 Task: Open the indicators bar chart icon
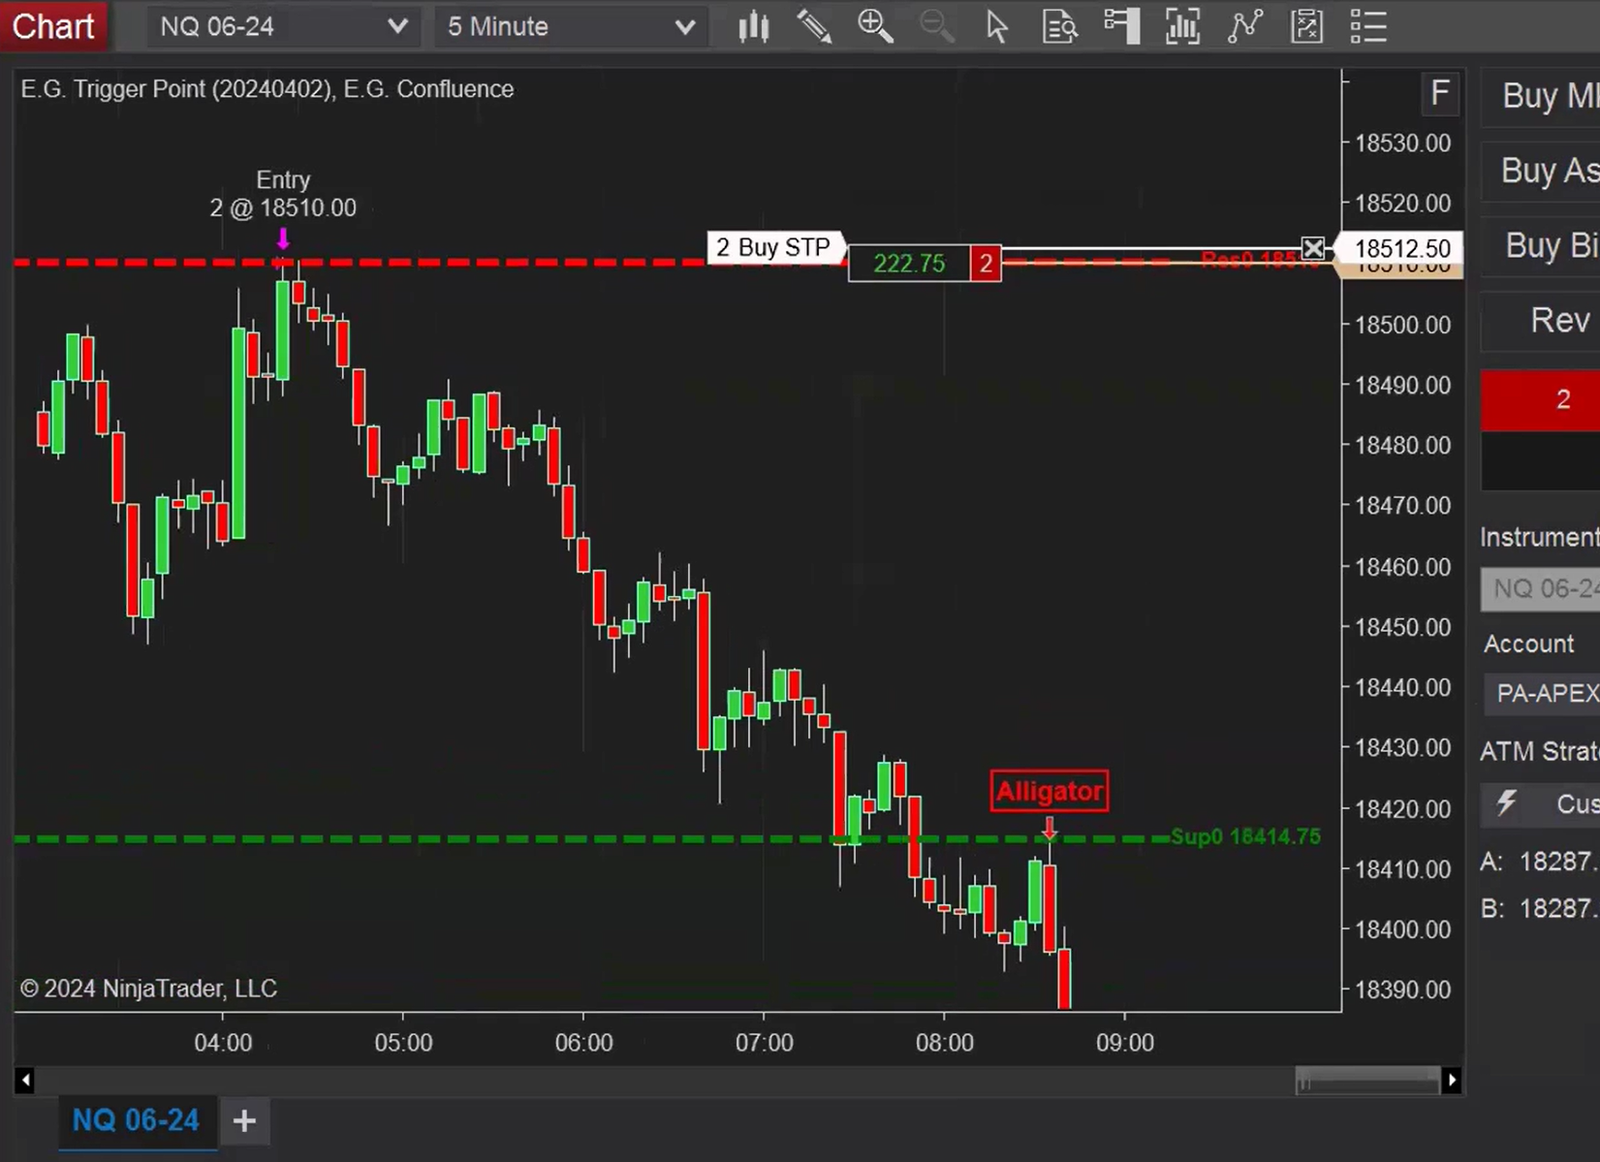click(x=1182, y=27)
